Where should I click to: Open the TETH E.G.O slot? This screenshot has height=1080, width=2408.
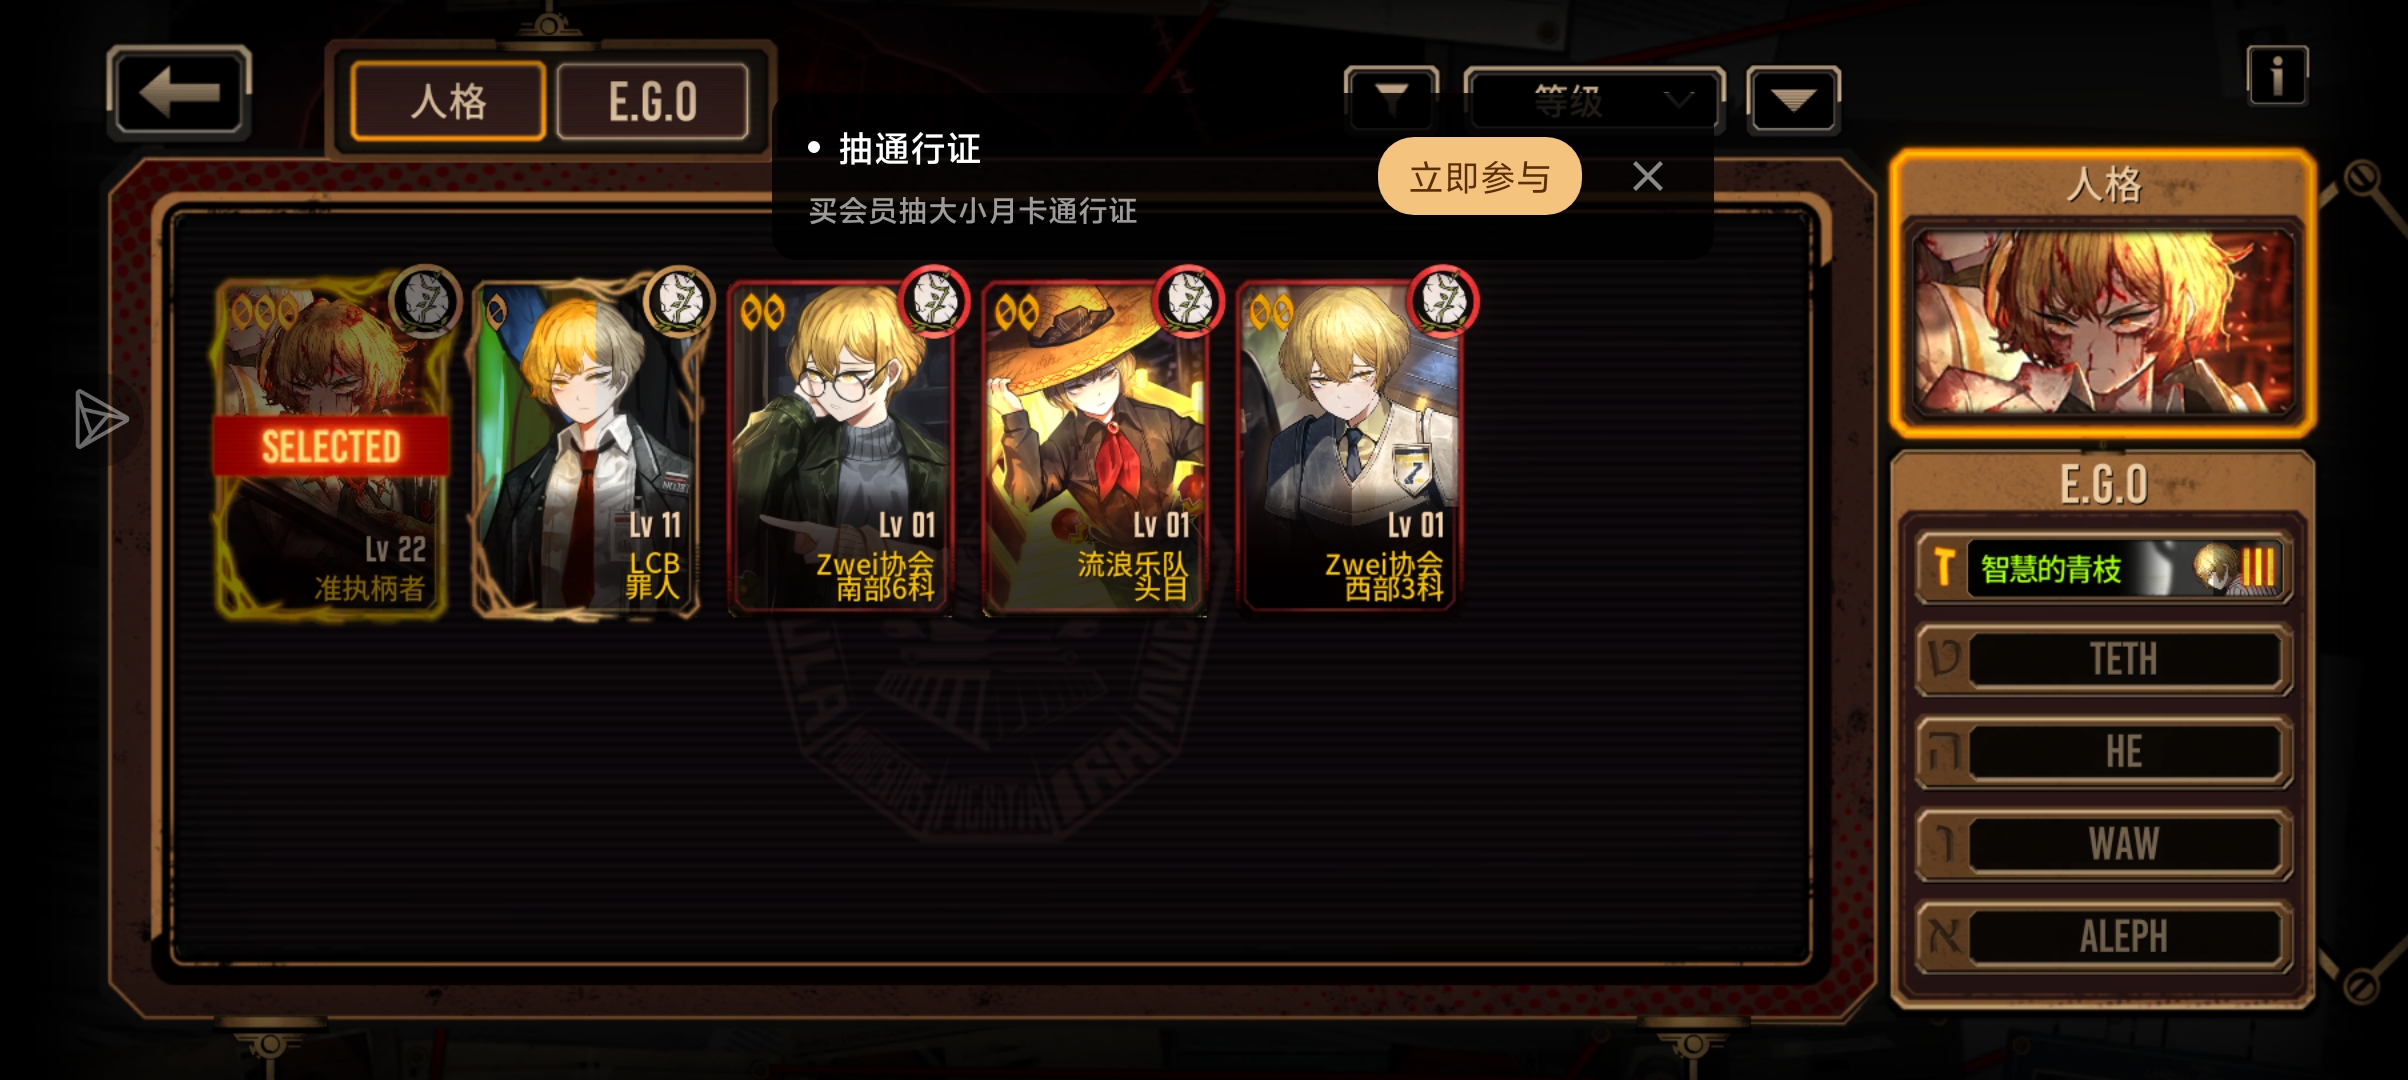[2104, 659]
